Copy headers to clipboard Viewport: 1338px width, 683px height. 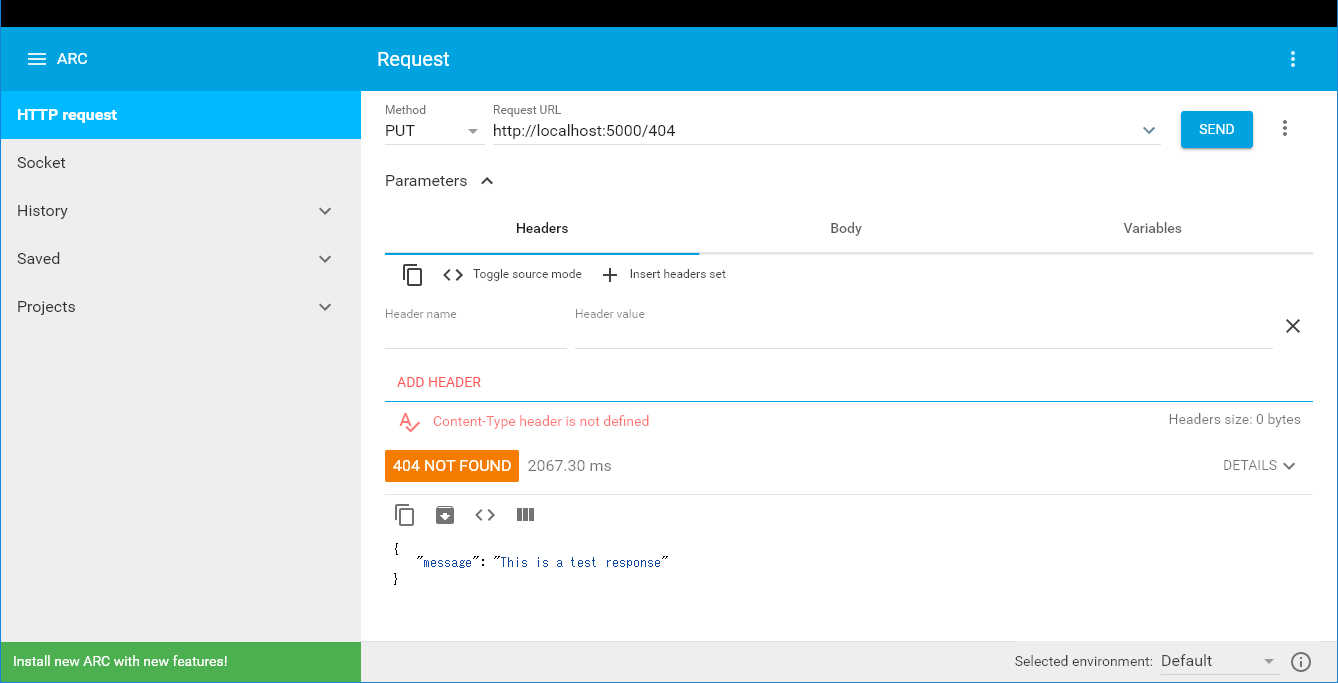click(413, 275)
